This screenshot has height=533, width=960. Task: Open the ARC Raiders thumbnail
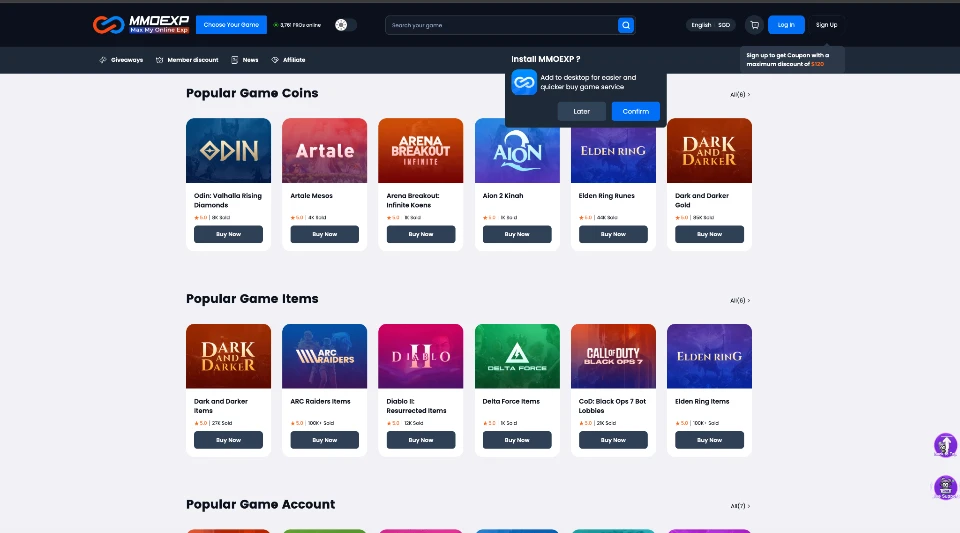(x=324, y=356)
